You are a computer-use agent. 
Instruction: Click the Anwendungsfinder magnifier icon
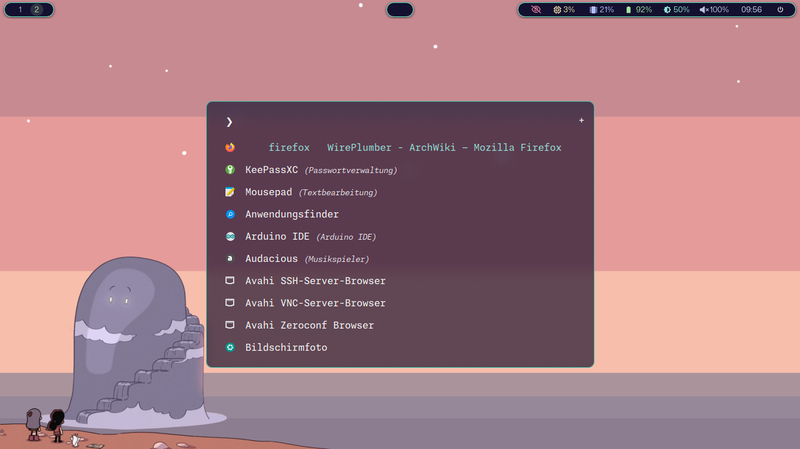coord(230,214)
